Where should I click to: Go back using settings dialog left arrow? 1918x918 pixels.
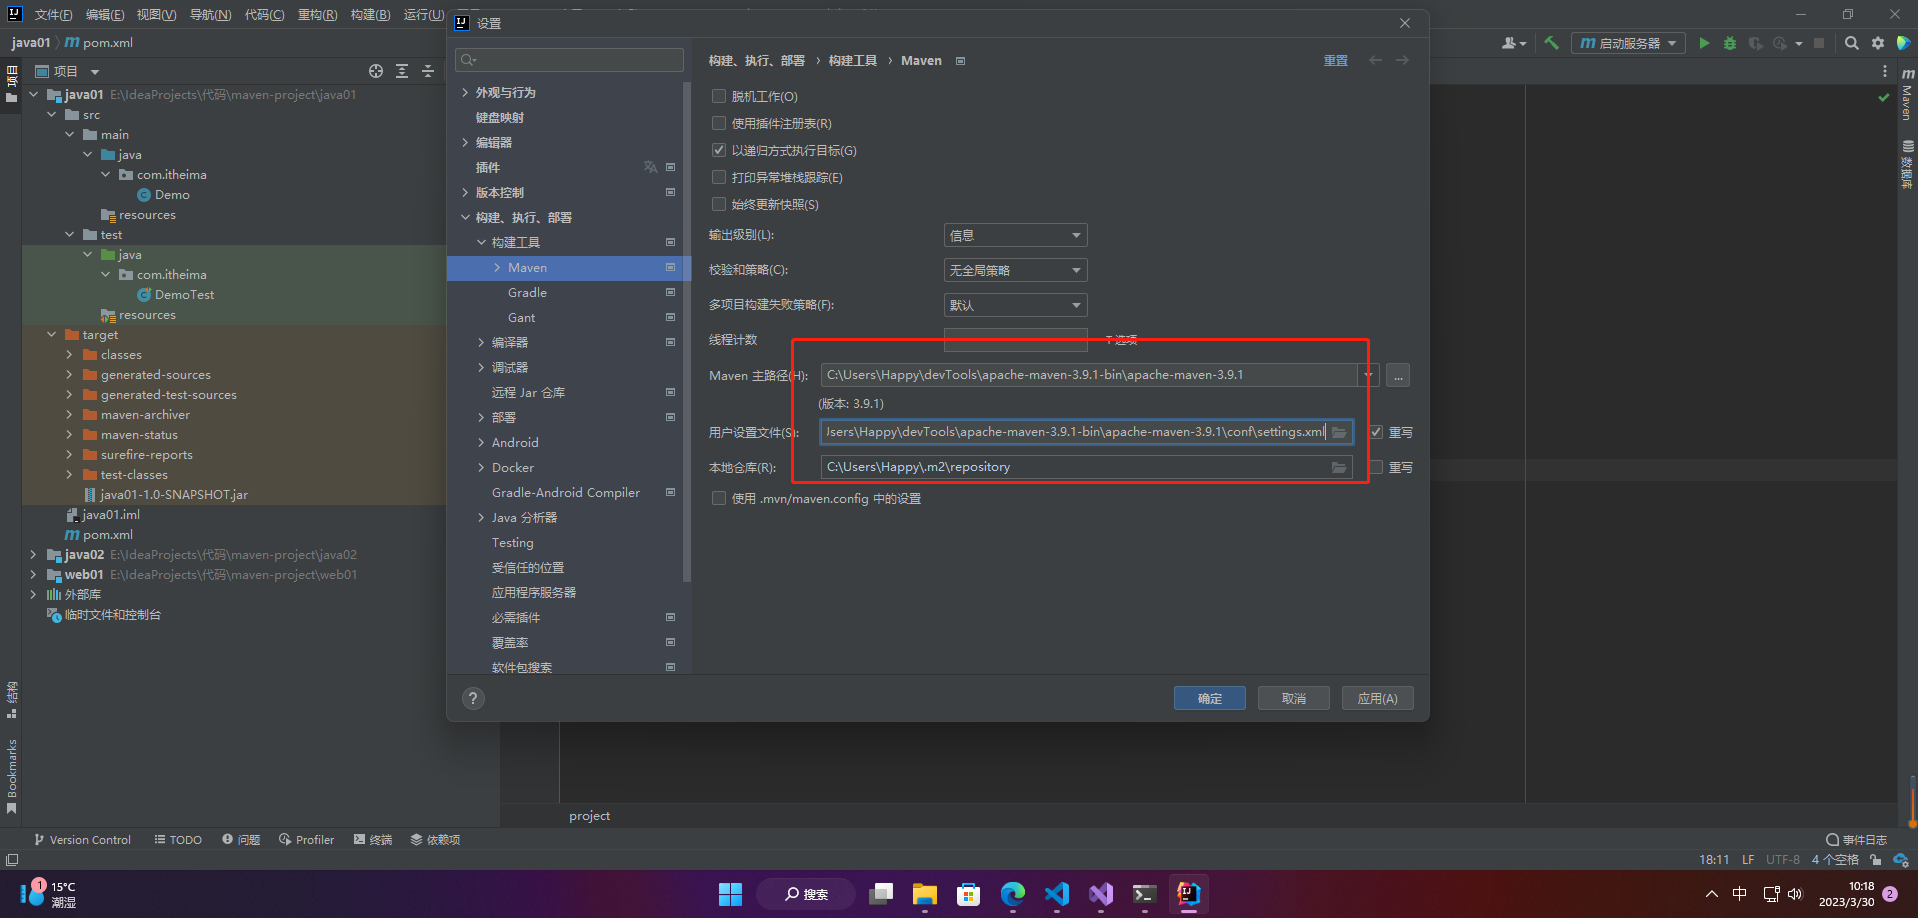pyautogui.click(x=1376, y=60)
